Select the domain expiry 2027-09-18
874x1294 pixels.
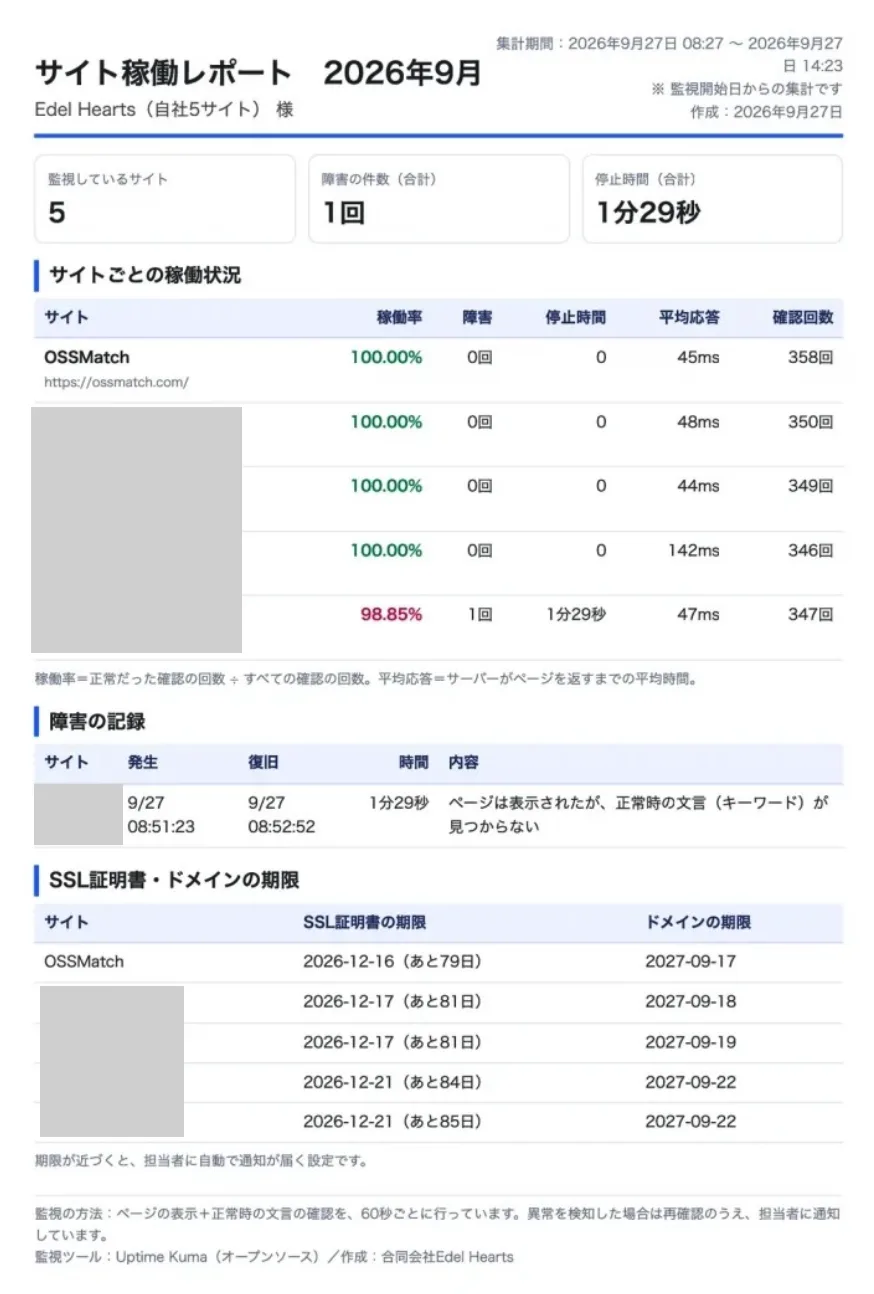coord(691,1001)
